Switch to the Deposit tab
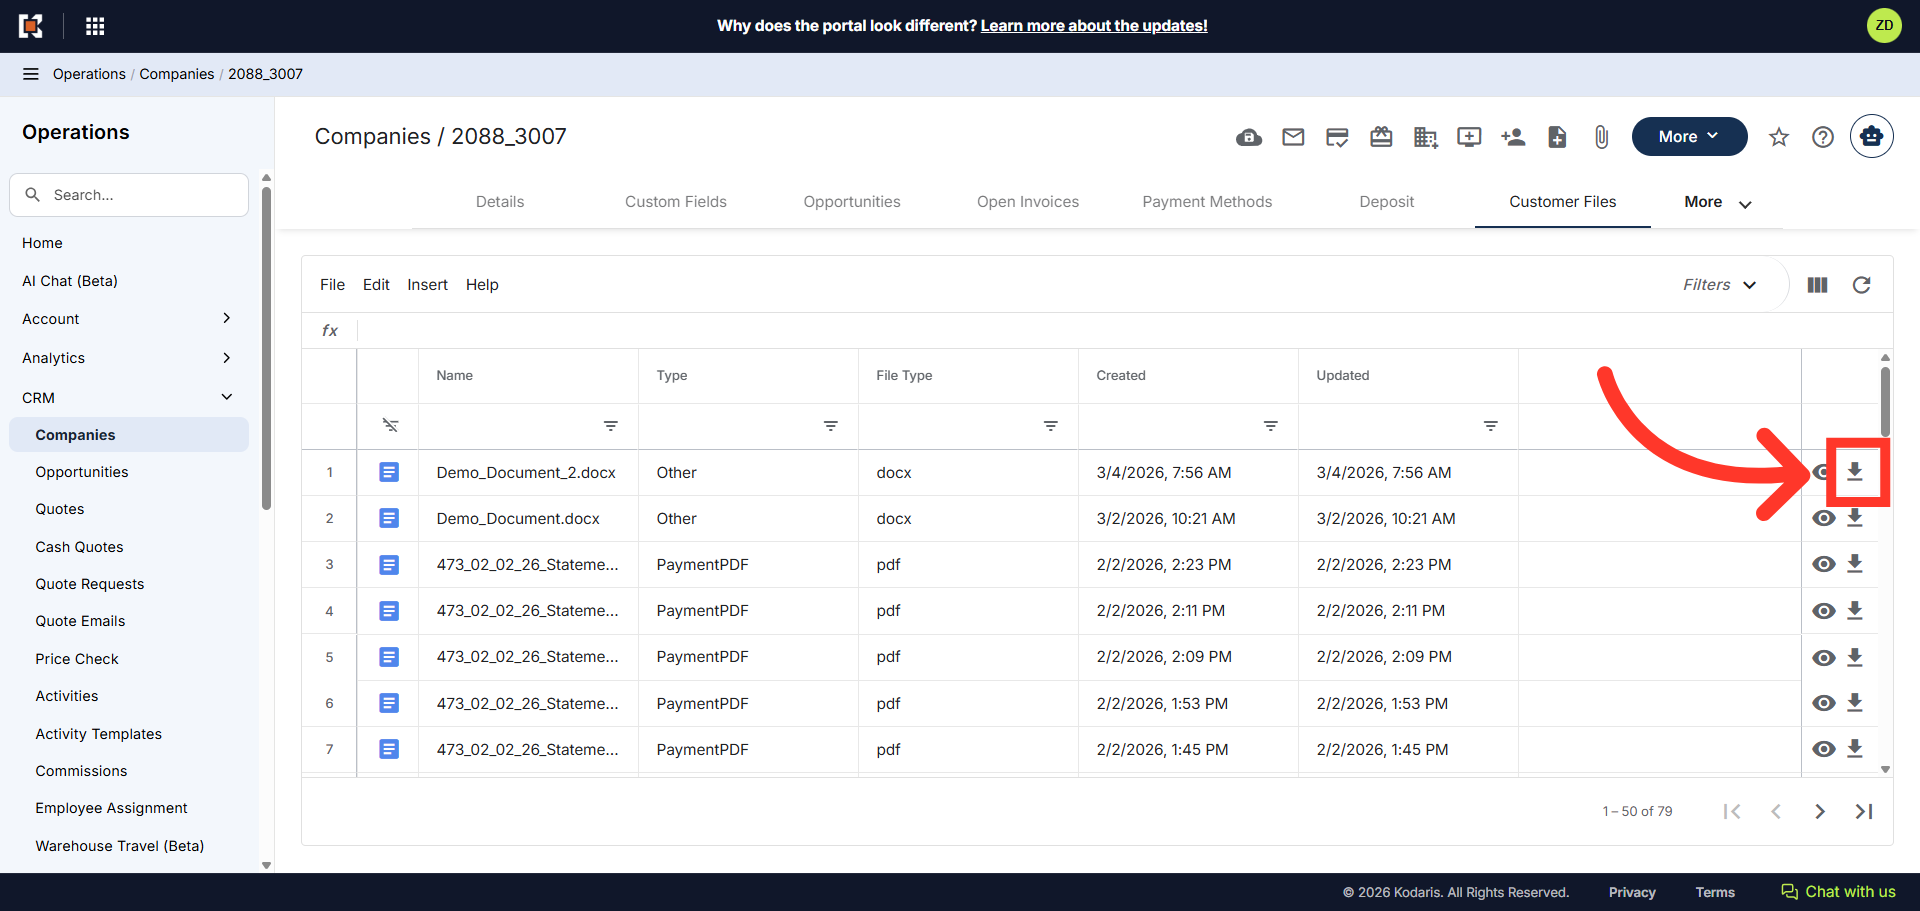The image size is (1920, 911). tap(1387, 202)
